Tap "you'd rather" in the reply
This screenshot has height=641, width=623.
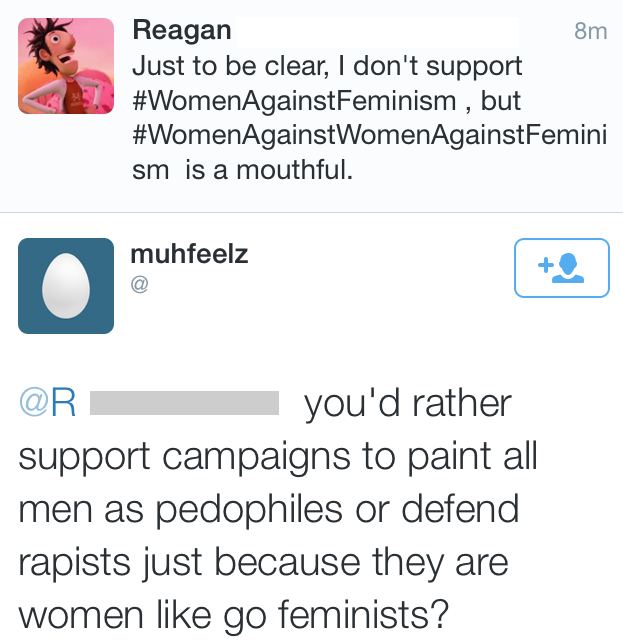(x=407, y=404)
